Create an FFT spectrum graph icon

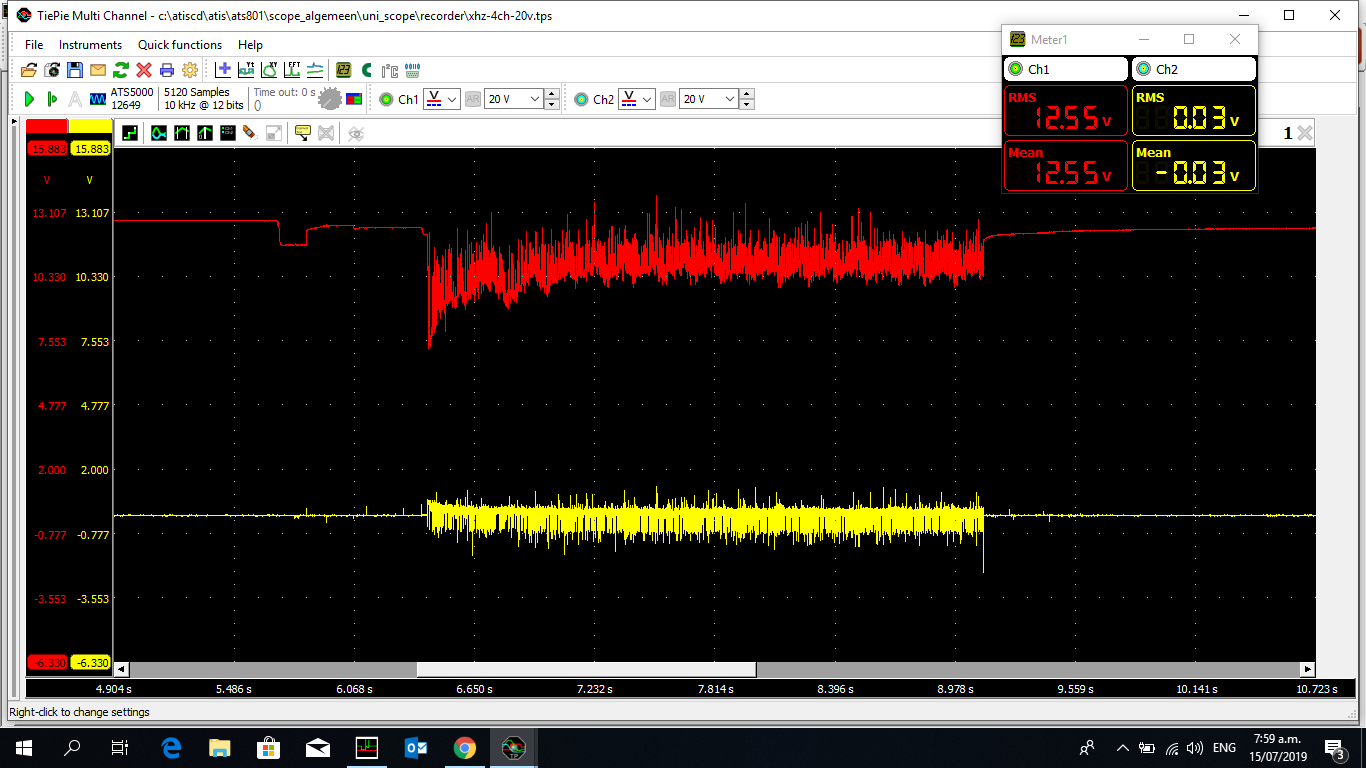coord(292,70)
